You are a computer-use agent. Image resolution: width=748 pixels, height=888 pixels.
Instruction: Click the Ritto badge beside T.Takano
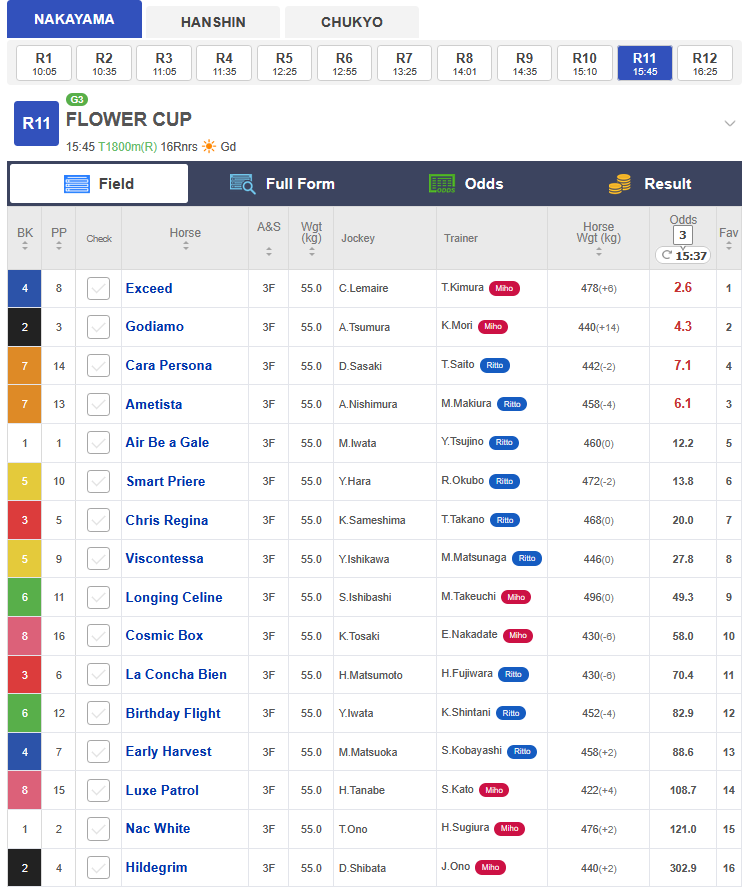point(505,520)
